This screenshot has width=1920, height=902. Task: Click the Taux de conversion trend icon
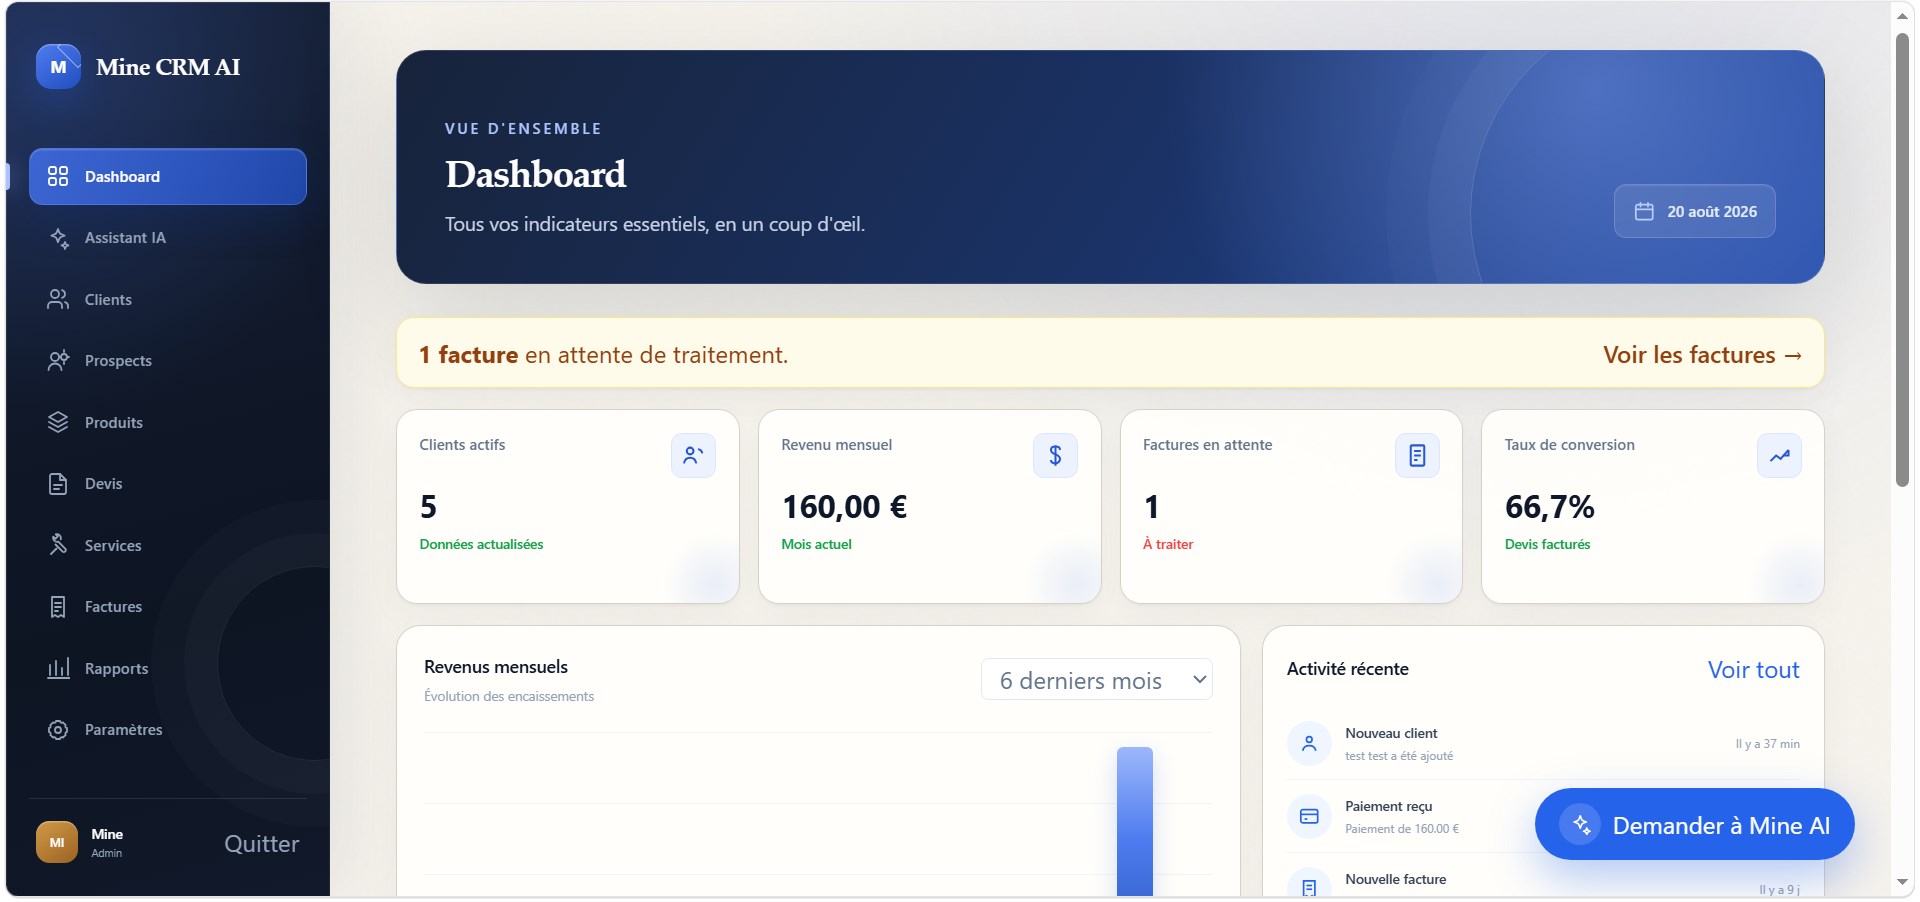click(1779, 456)
